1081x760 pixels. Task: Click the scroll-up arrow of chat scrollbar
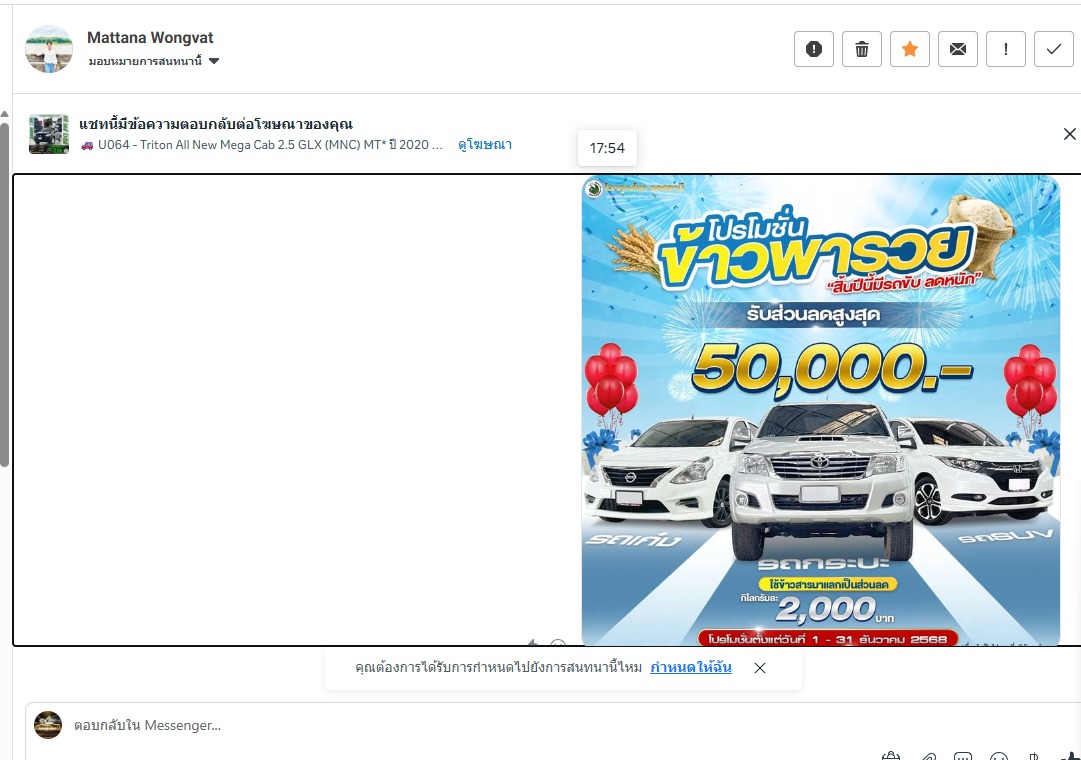click(4, 114)
